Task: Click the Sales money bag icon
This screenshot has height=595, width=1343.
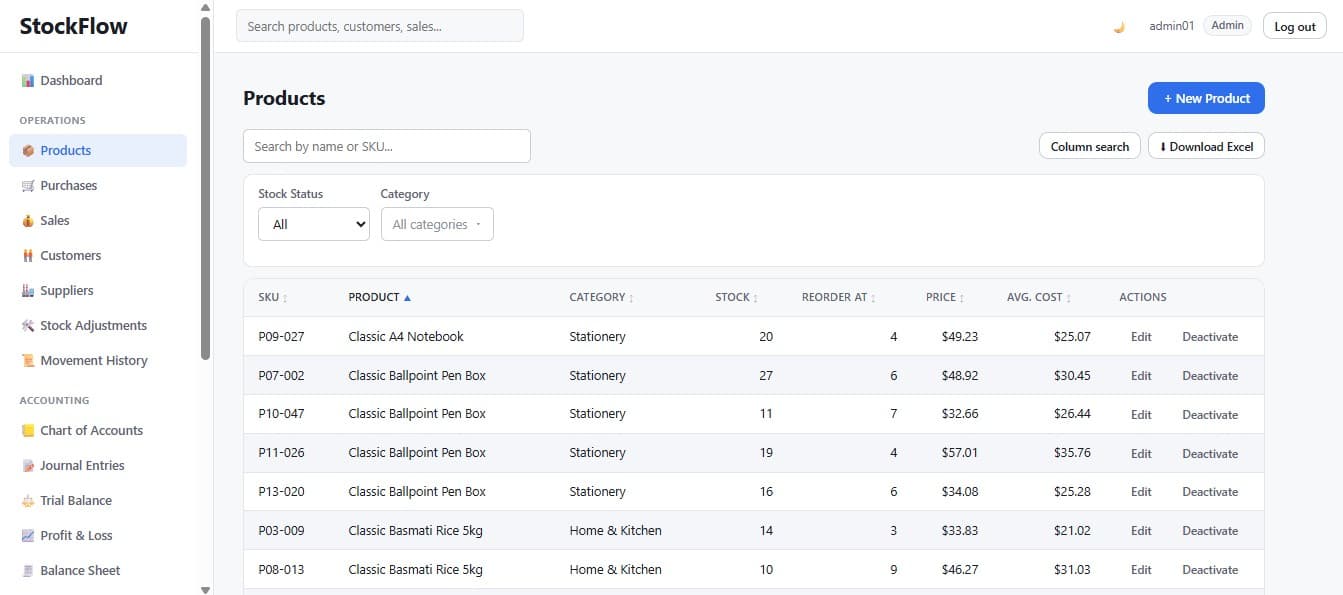Action: pyautogui.click(x=28, y=220)
